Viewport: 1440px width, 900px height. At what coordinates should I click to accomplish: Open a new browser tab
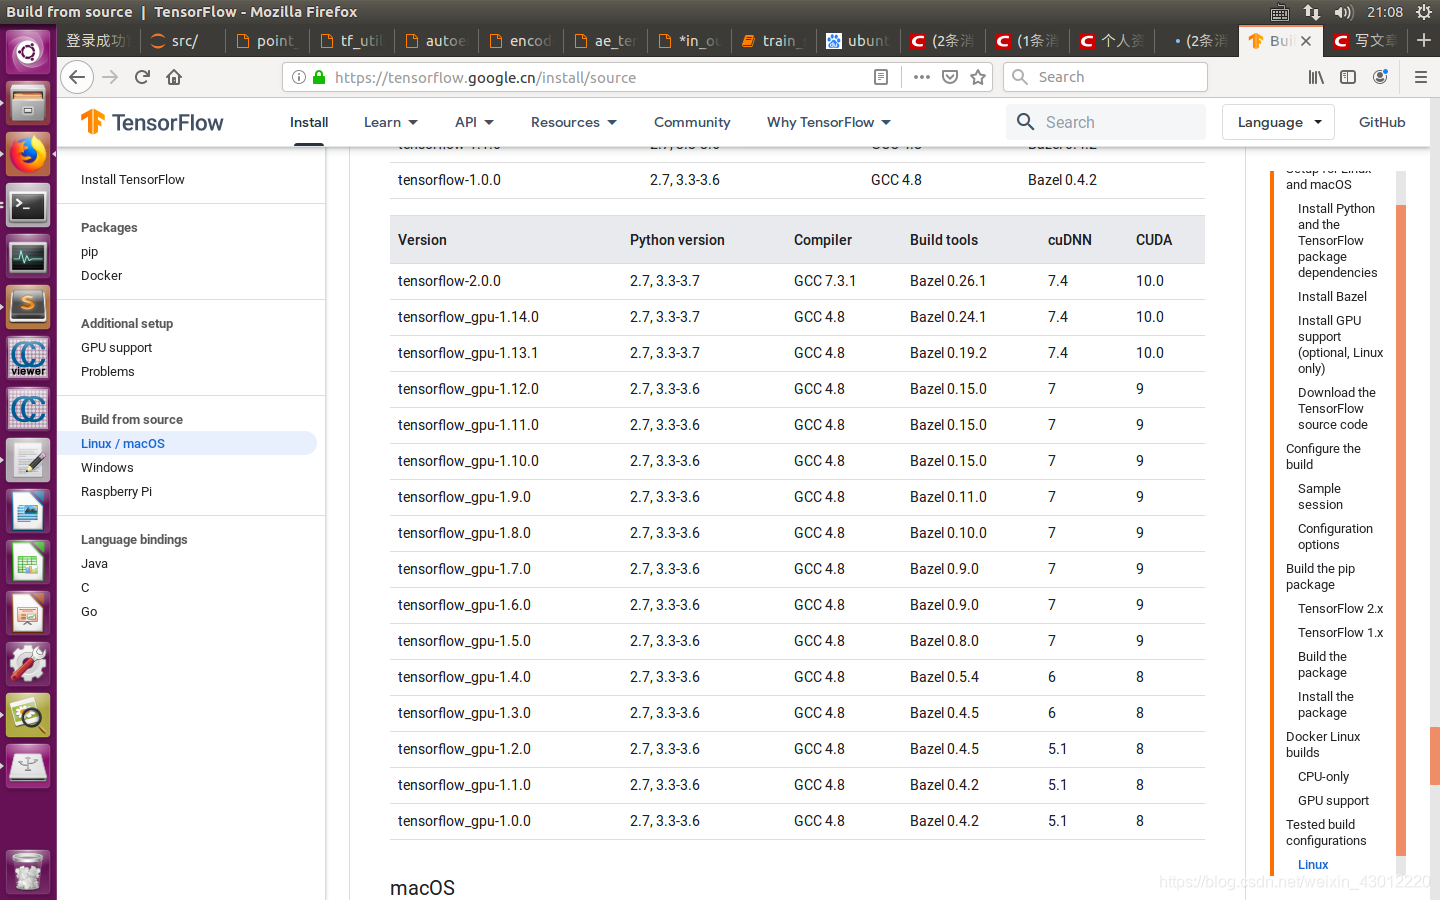(1424, 40)
